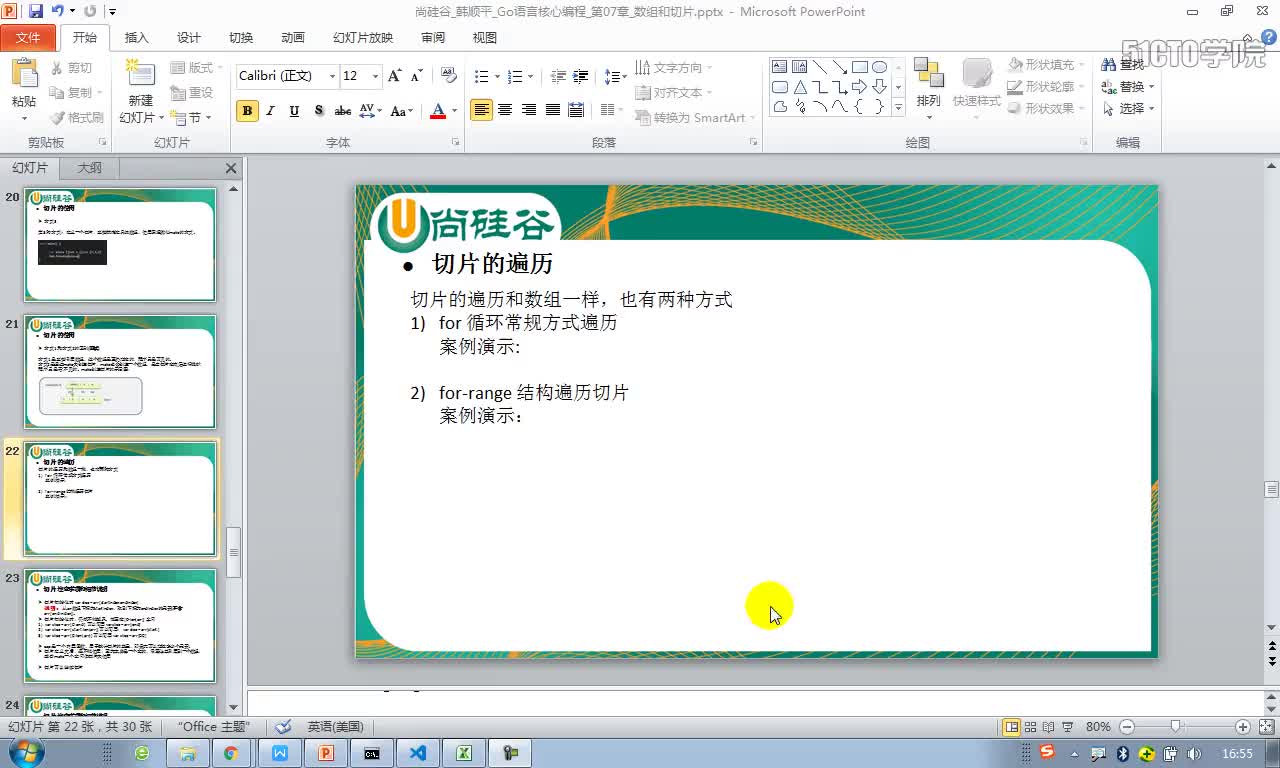Switch to Reading view icon
Screen dimensions: 1280x768
[1048, 727]
